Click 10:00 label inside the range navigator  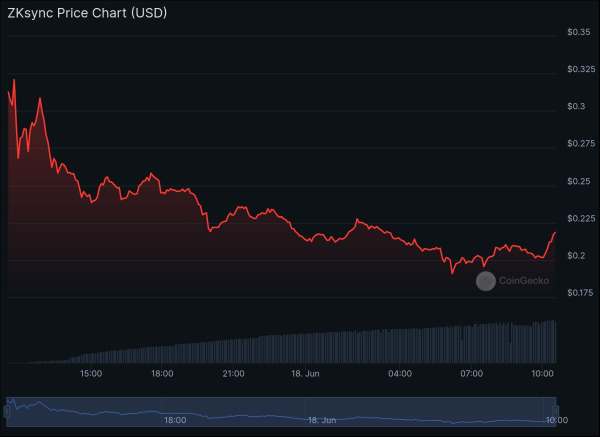(557, 420)
